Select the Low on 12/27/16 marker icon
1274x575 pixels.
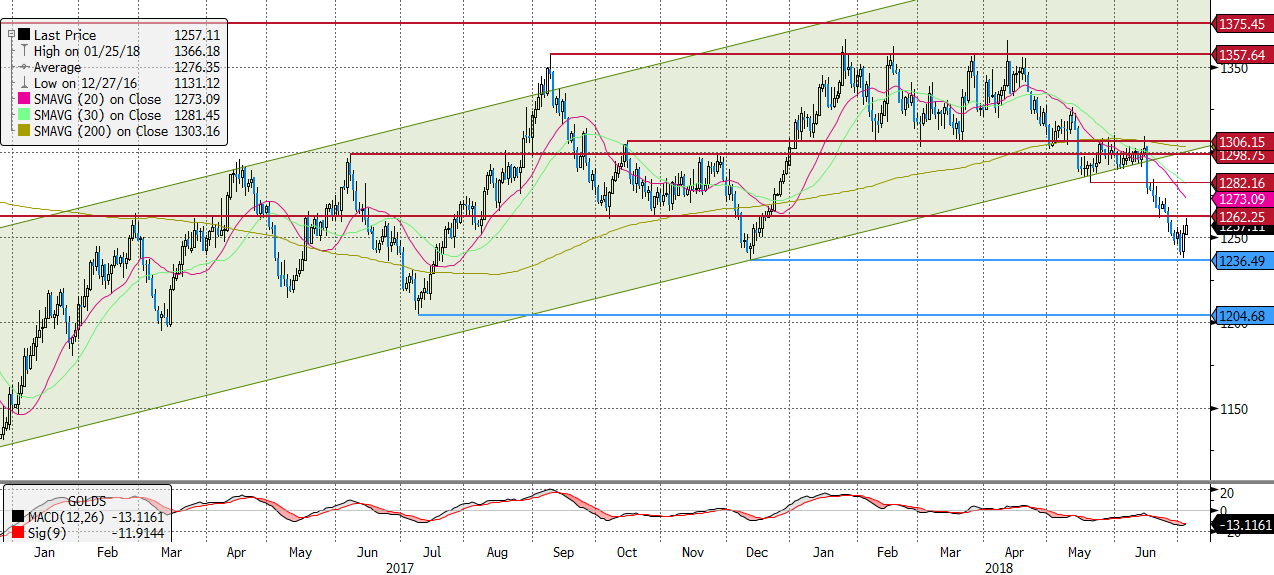pos(25,83)
